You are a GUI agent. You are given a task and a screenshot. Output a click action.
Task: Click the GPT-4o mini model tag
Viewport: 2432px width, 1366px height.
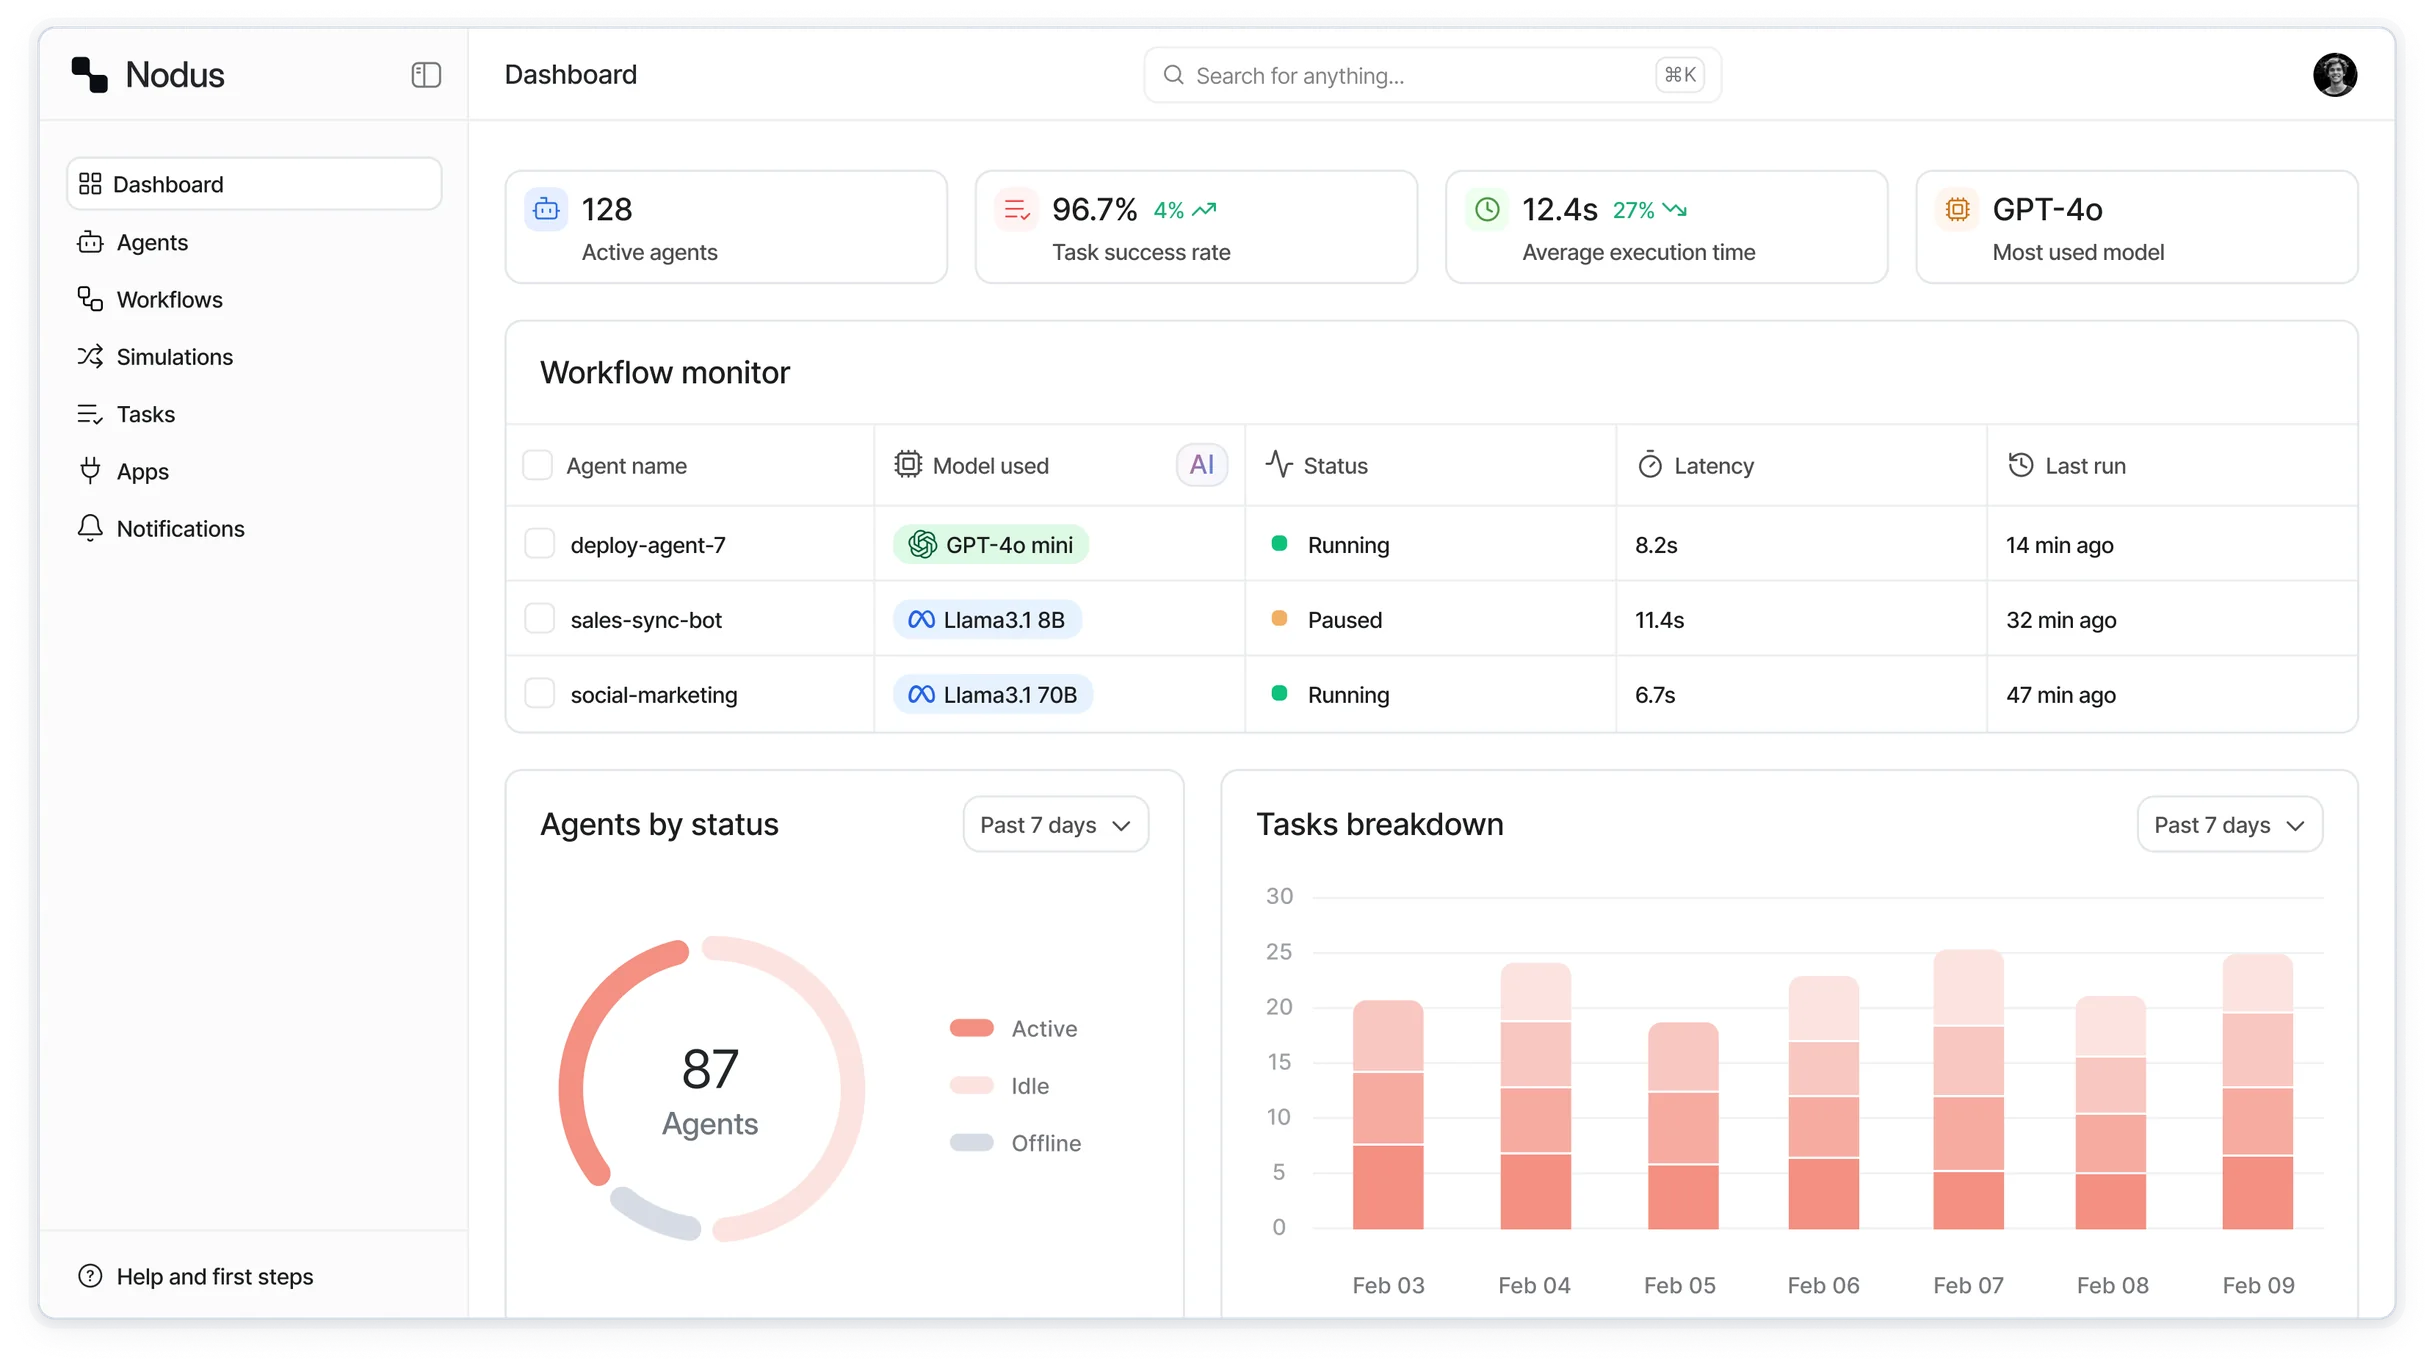990,545
